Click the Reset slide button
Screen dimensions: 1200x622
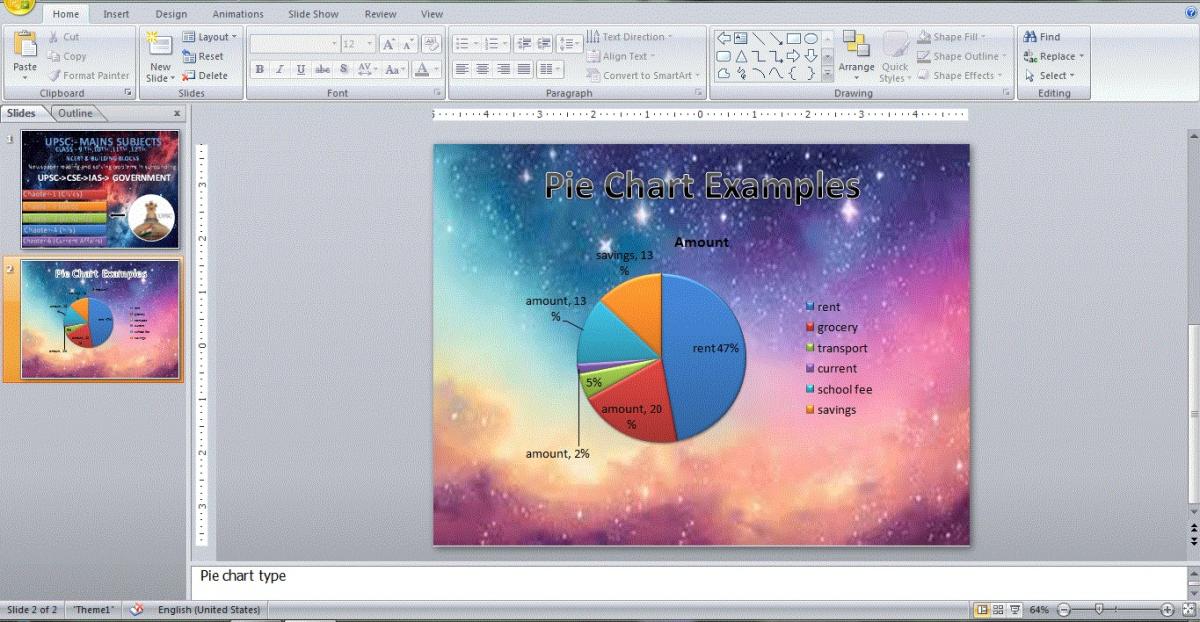(x=204, y=56)
